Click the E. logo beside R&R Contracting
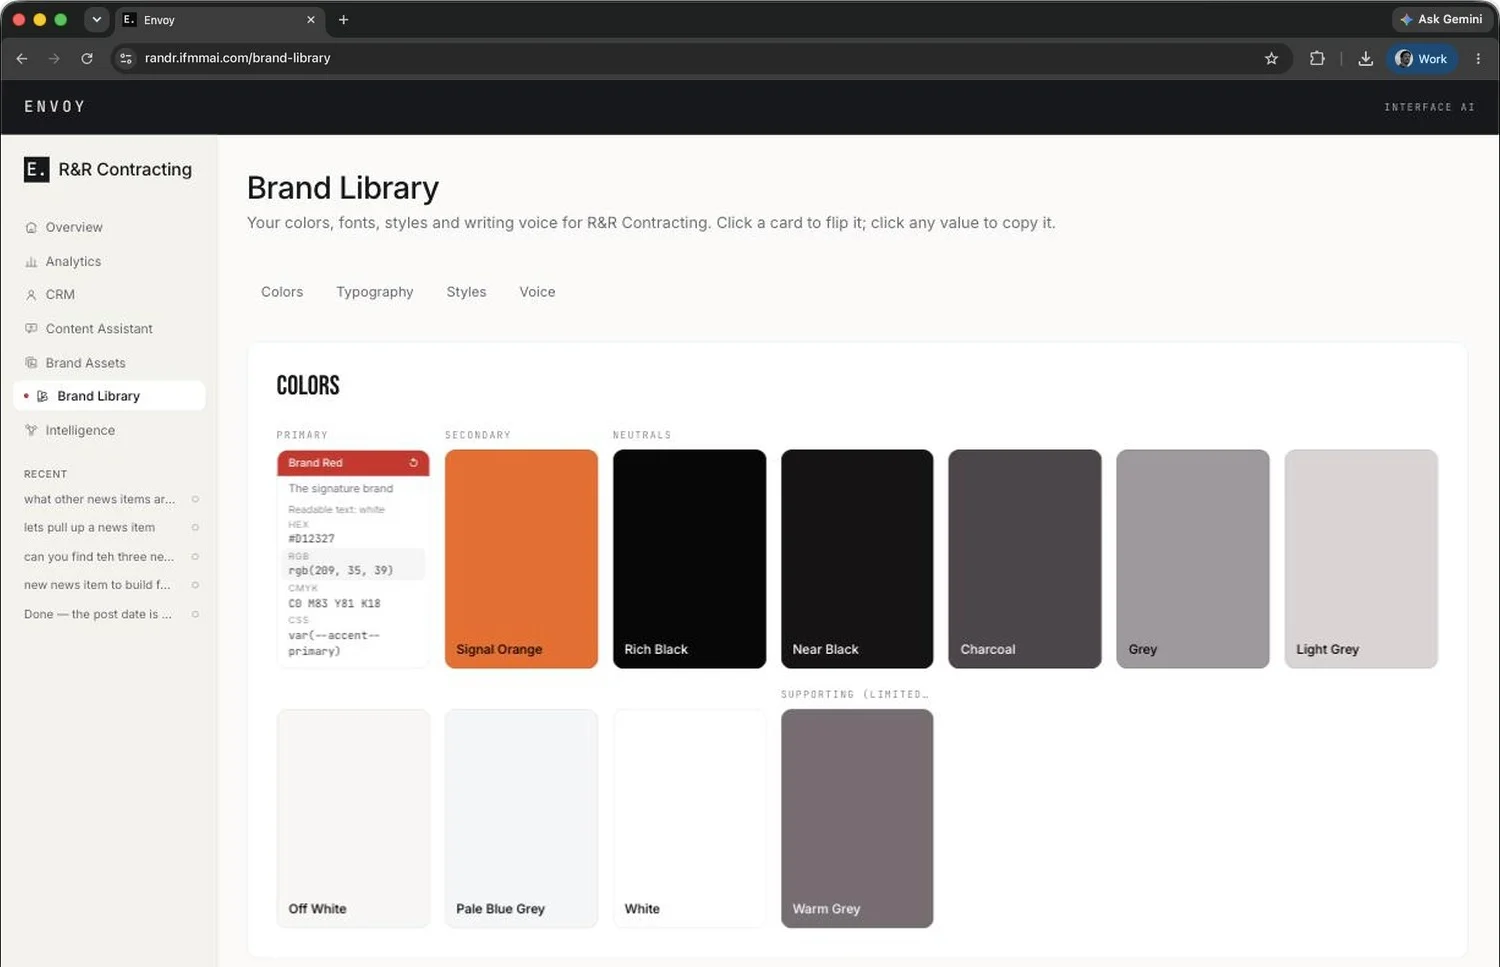This screenshot has width=1500, height=967. point(36,169)
